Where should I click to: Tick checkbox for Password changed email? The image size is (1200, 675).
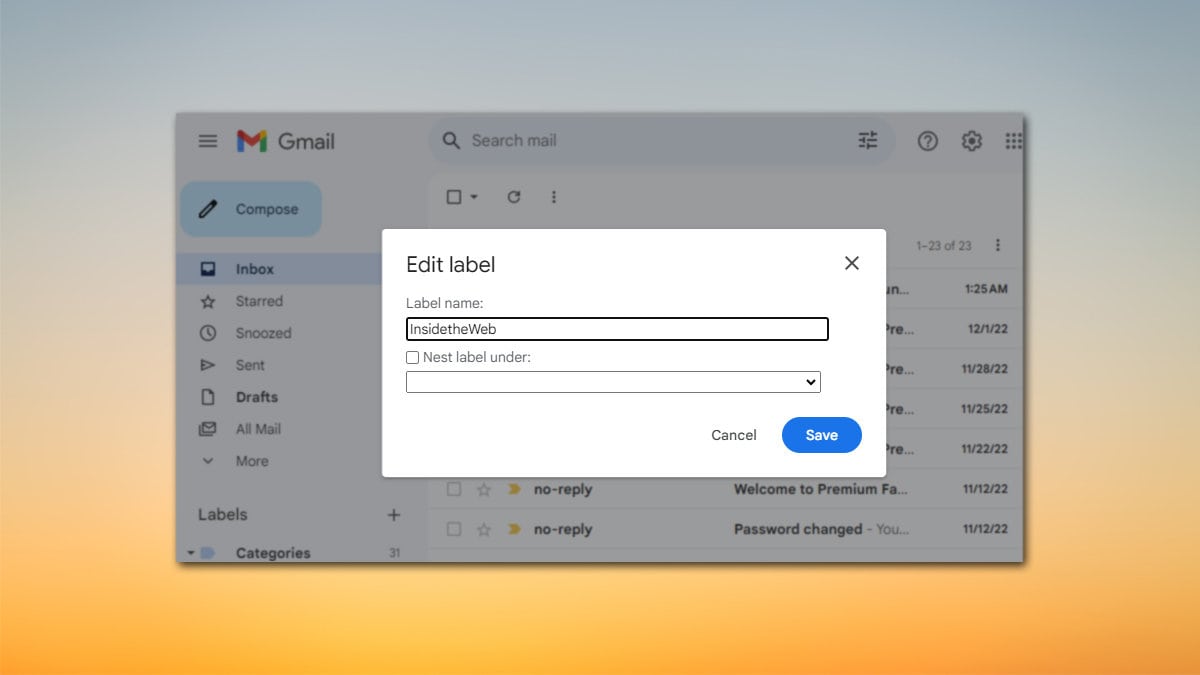[x=454, y=529]
